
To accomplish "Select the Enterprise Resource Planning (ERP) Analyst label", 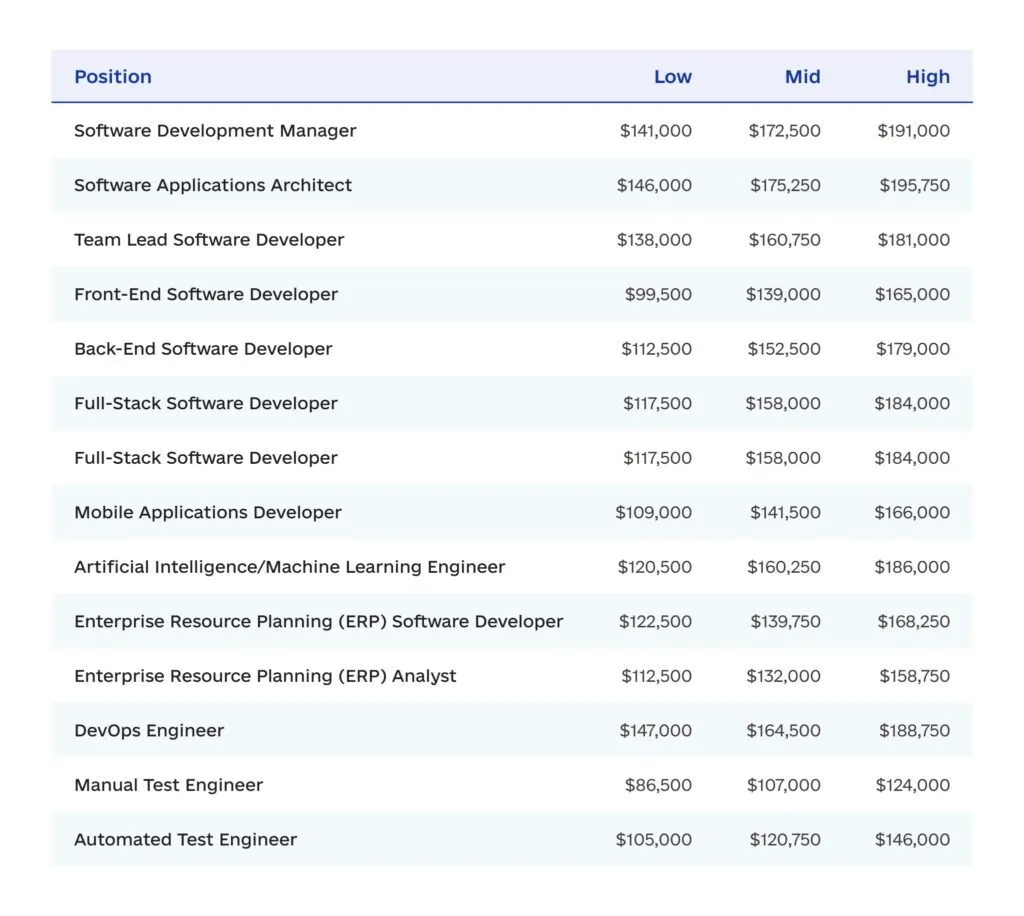I will (265, 676).
